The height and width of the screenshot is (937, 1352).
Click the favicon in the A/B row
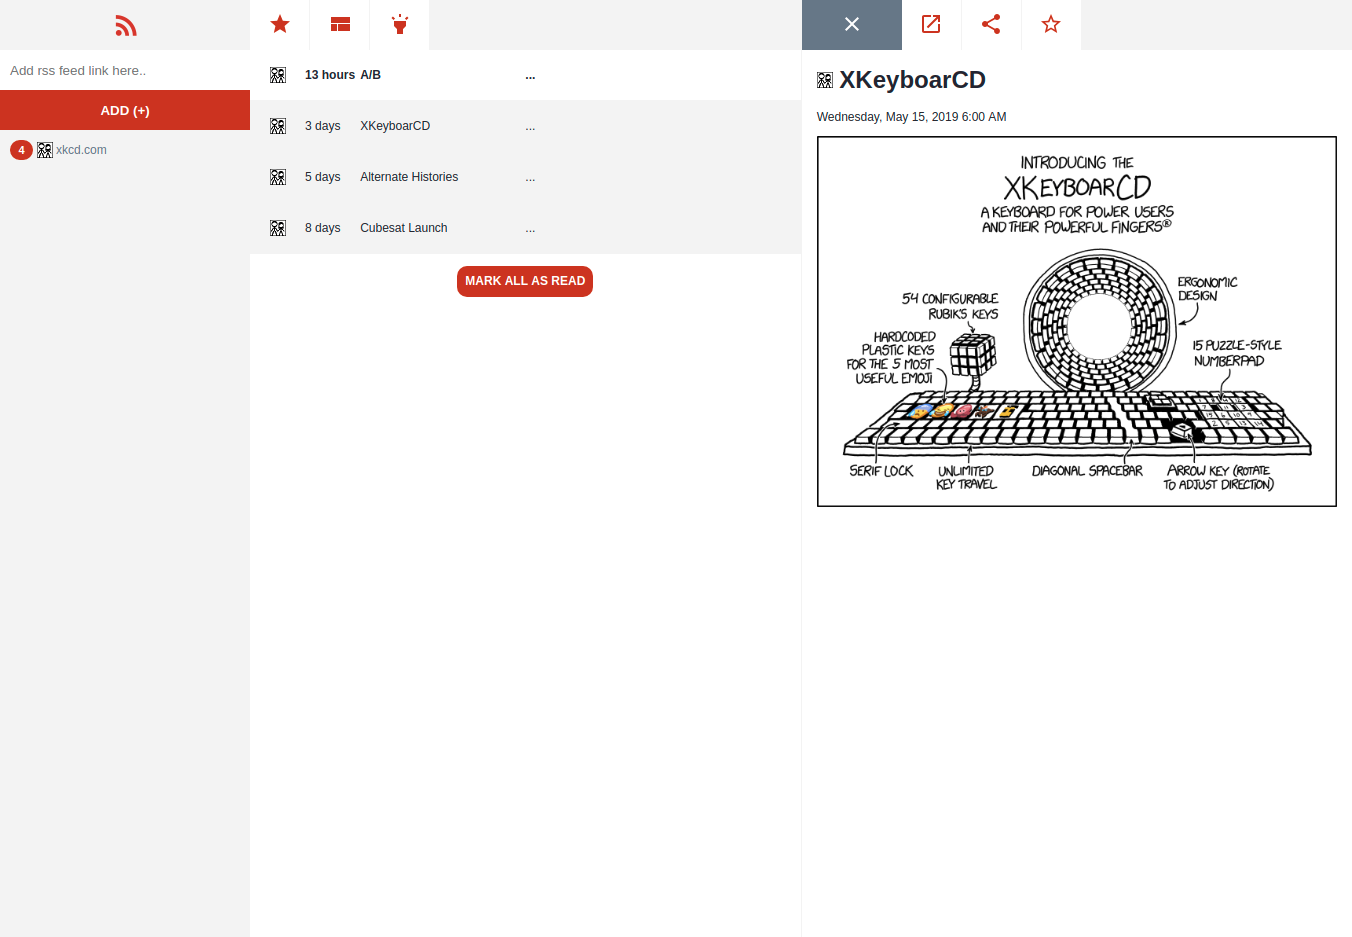278,75
